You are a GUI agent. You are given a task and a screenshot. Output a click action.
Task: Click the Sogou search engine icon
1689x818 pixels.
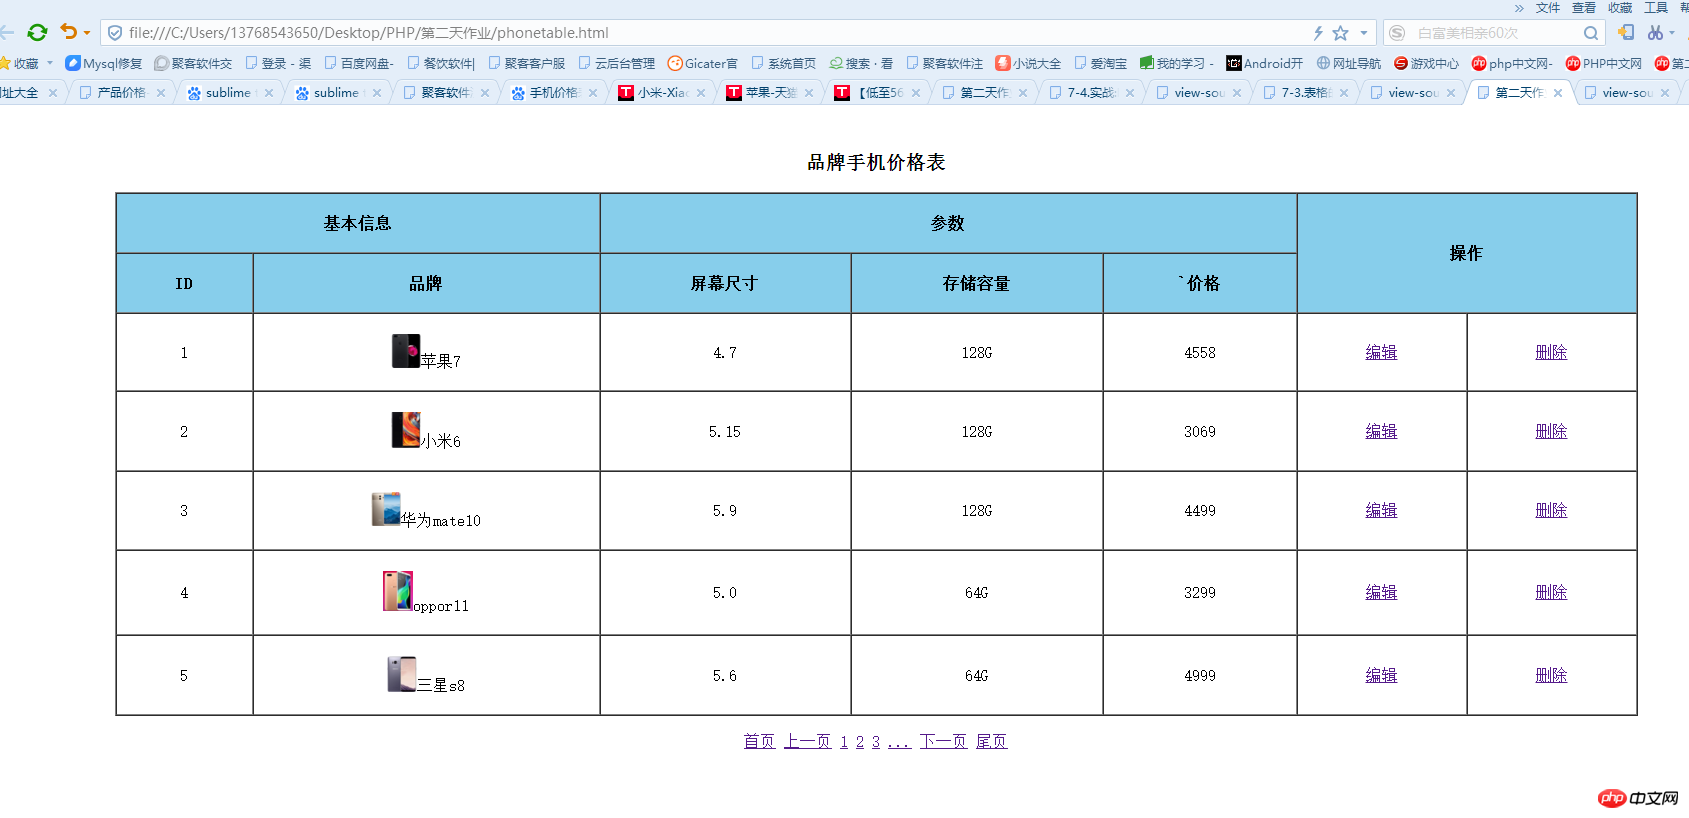click(x=1397, y=33)
